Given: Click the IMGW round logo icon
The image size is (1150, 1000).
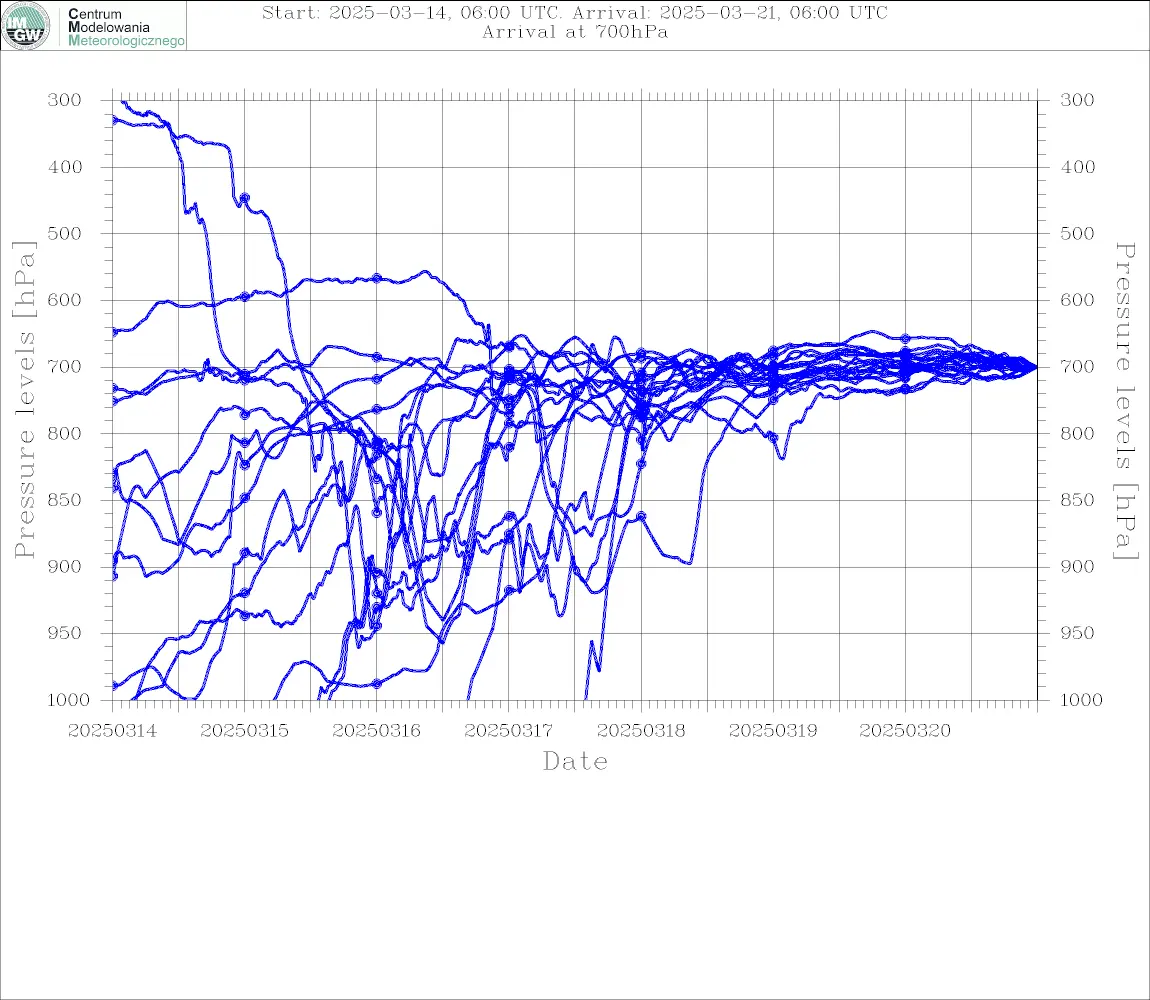Looking at the screenshot, I should point(26,26).
